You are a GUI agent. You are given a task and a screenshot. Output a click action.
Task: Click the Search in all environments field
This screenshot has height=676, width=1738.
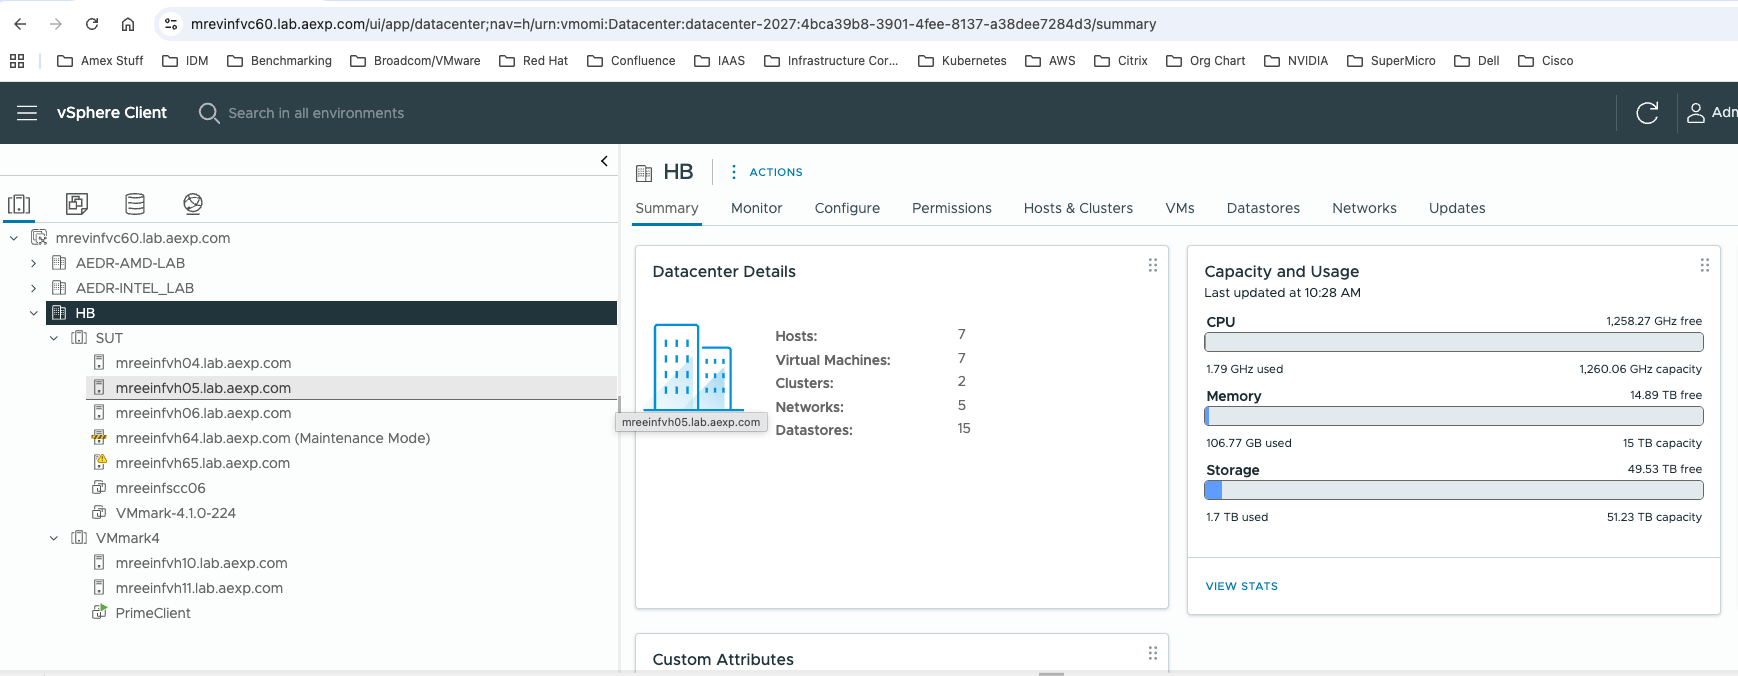point(316,113)
